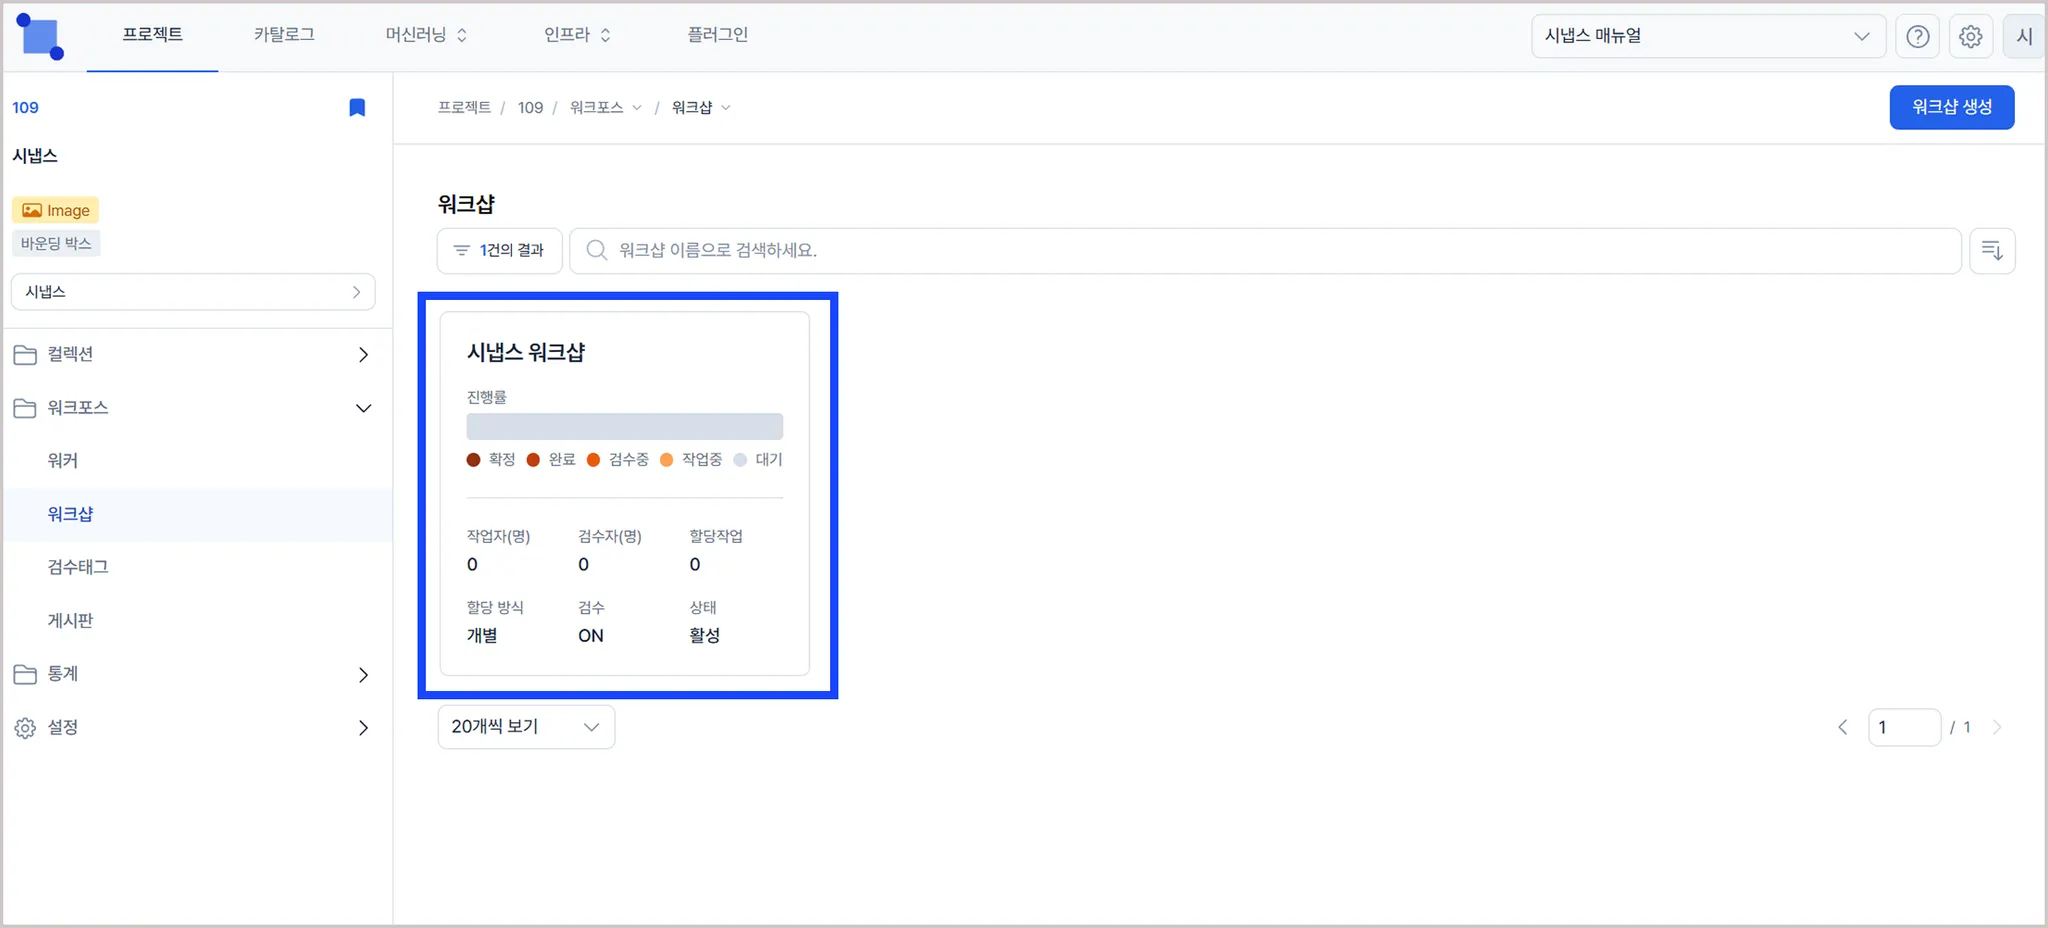This screenshot has height=928, width=2048.
Task: Toggle the bookmark icon next to 109
Action: (357, 107)
